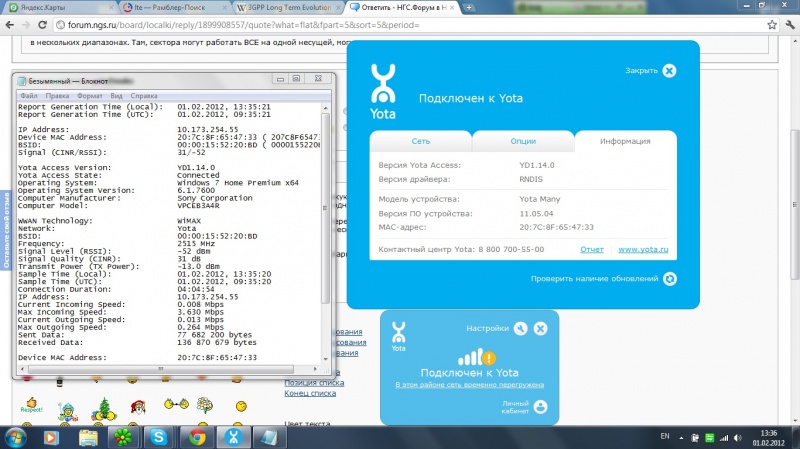The width and height of the screenshot is (800, 449).
Task: Select the Информация tab in Yota panel
Action: pos(625,141)
